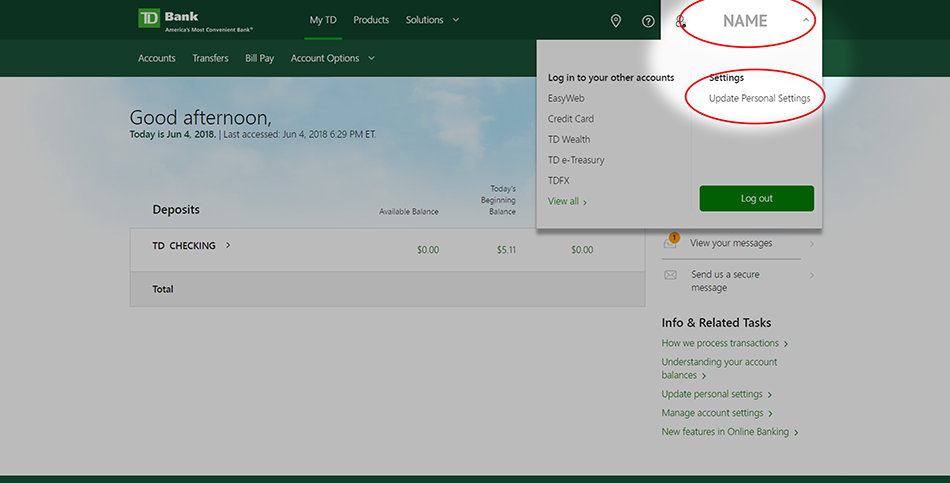Open Understanding your account balances link
The height and width of the screenshot is (483, 950).
click(719, 368)
